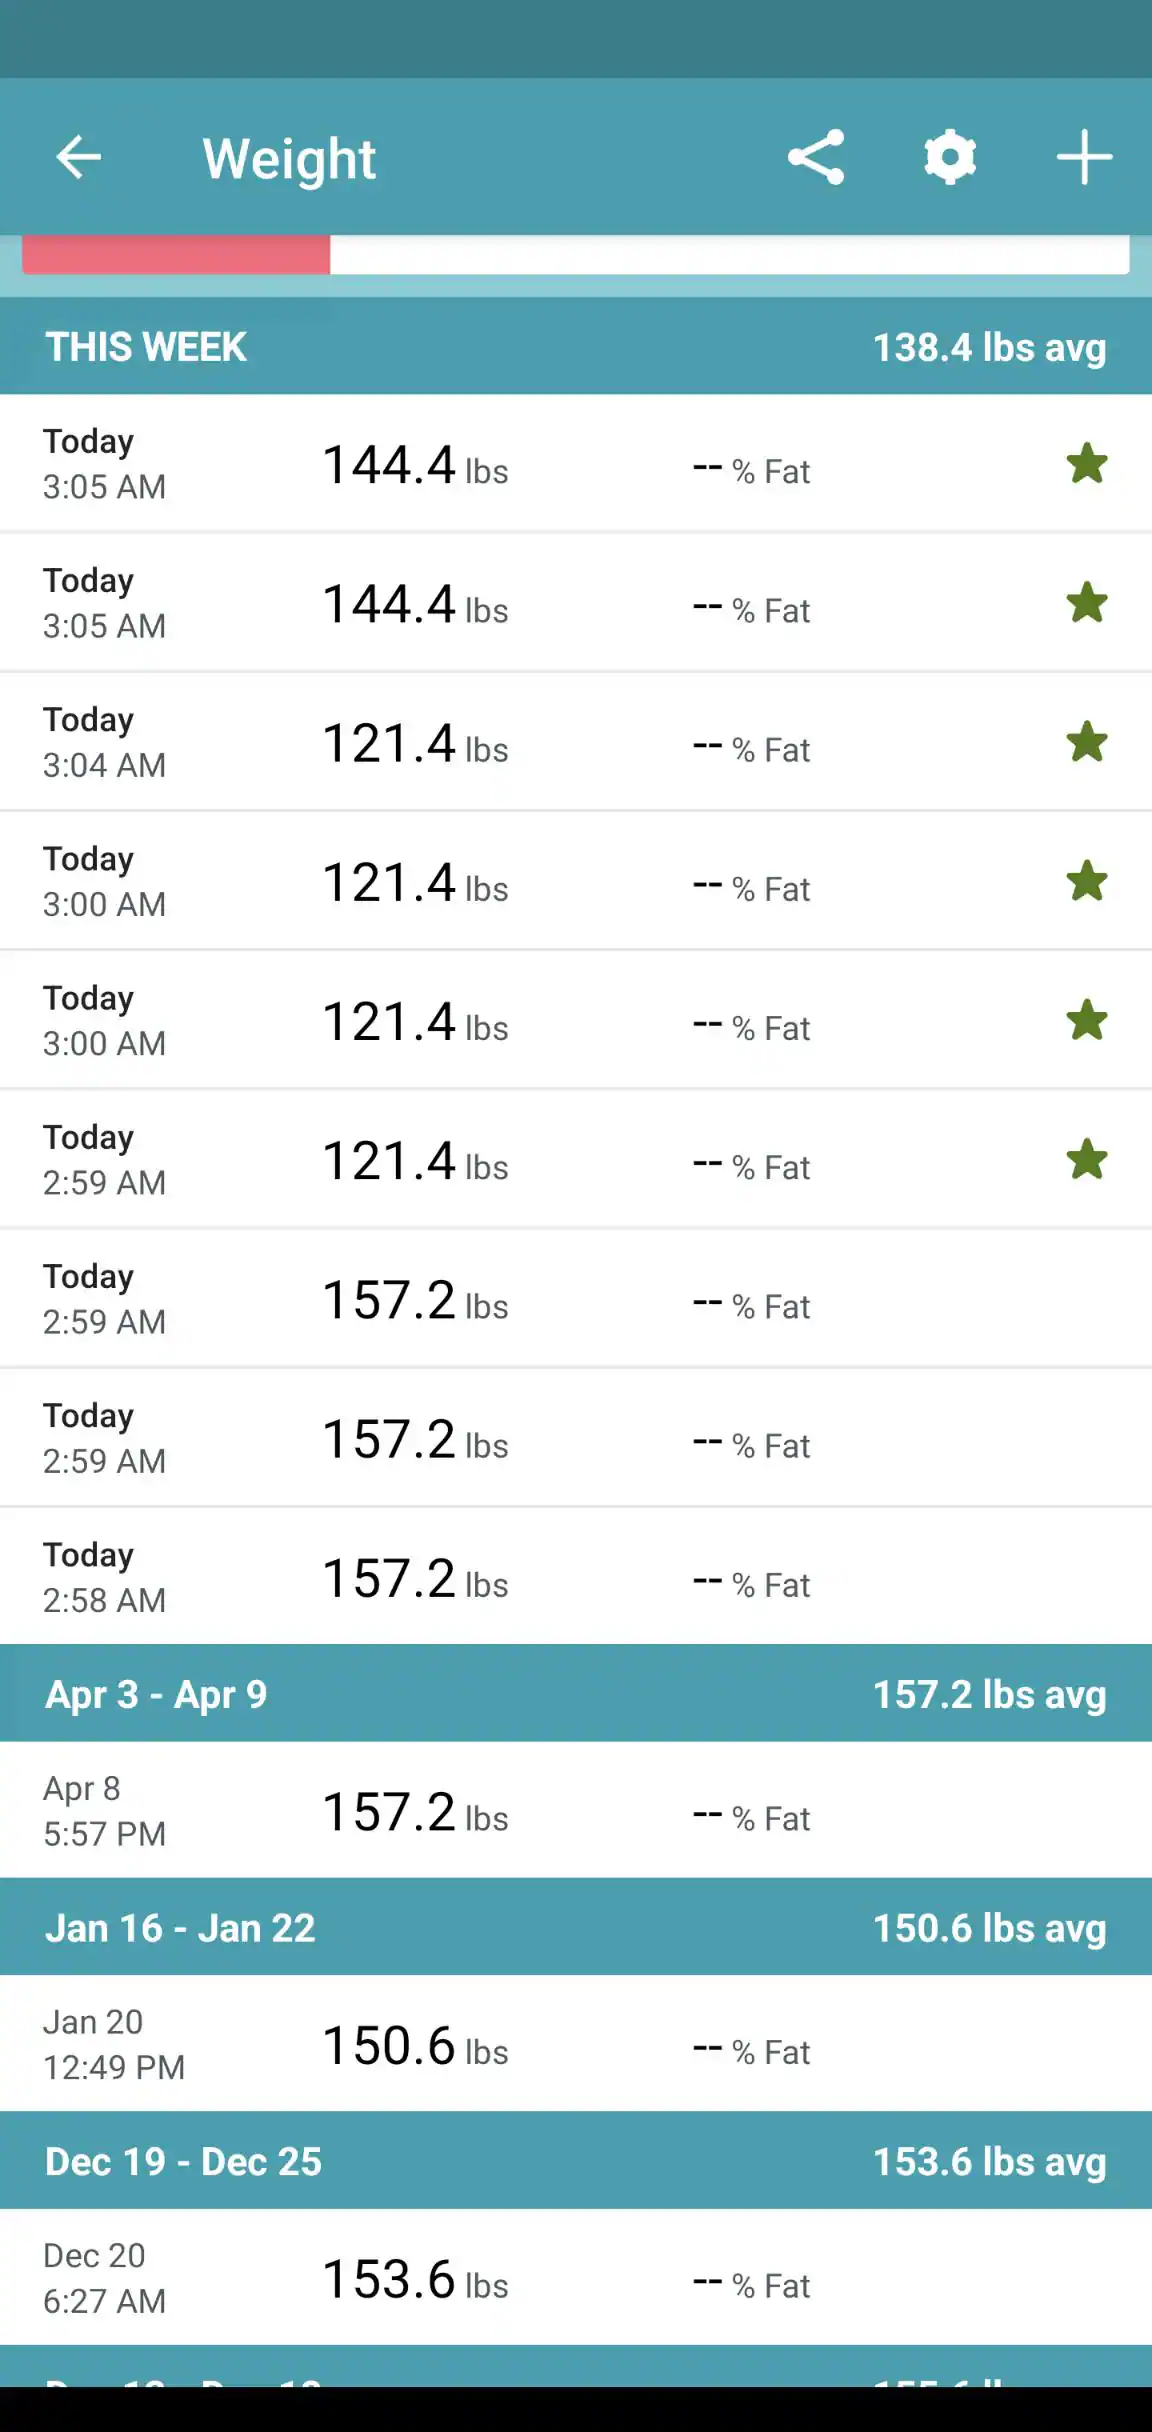Tap star on 3:04 AM entry
1152x2432 pixels.
tap(1086, 742)
